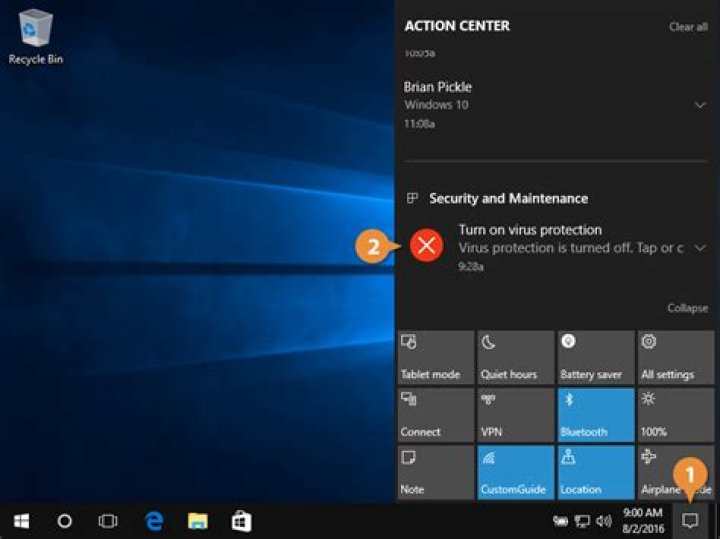Toggle the VPN quick action tile
The height and width of the screenshot is (539, 720).
pos(516,415)
